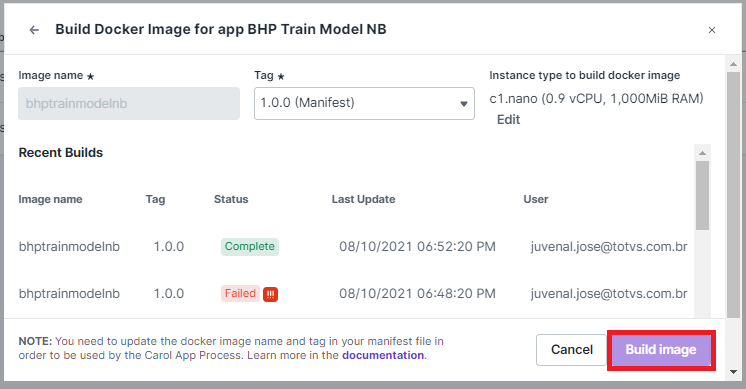Click user email in the Failed build row
746x389 pixels.
coord(609,294)
